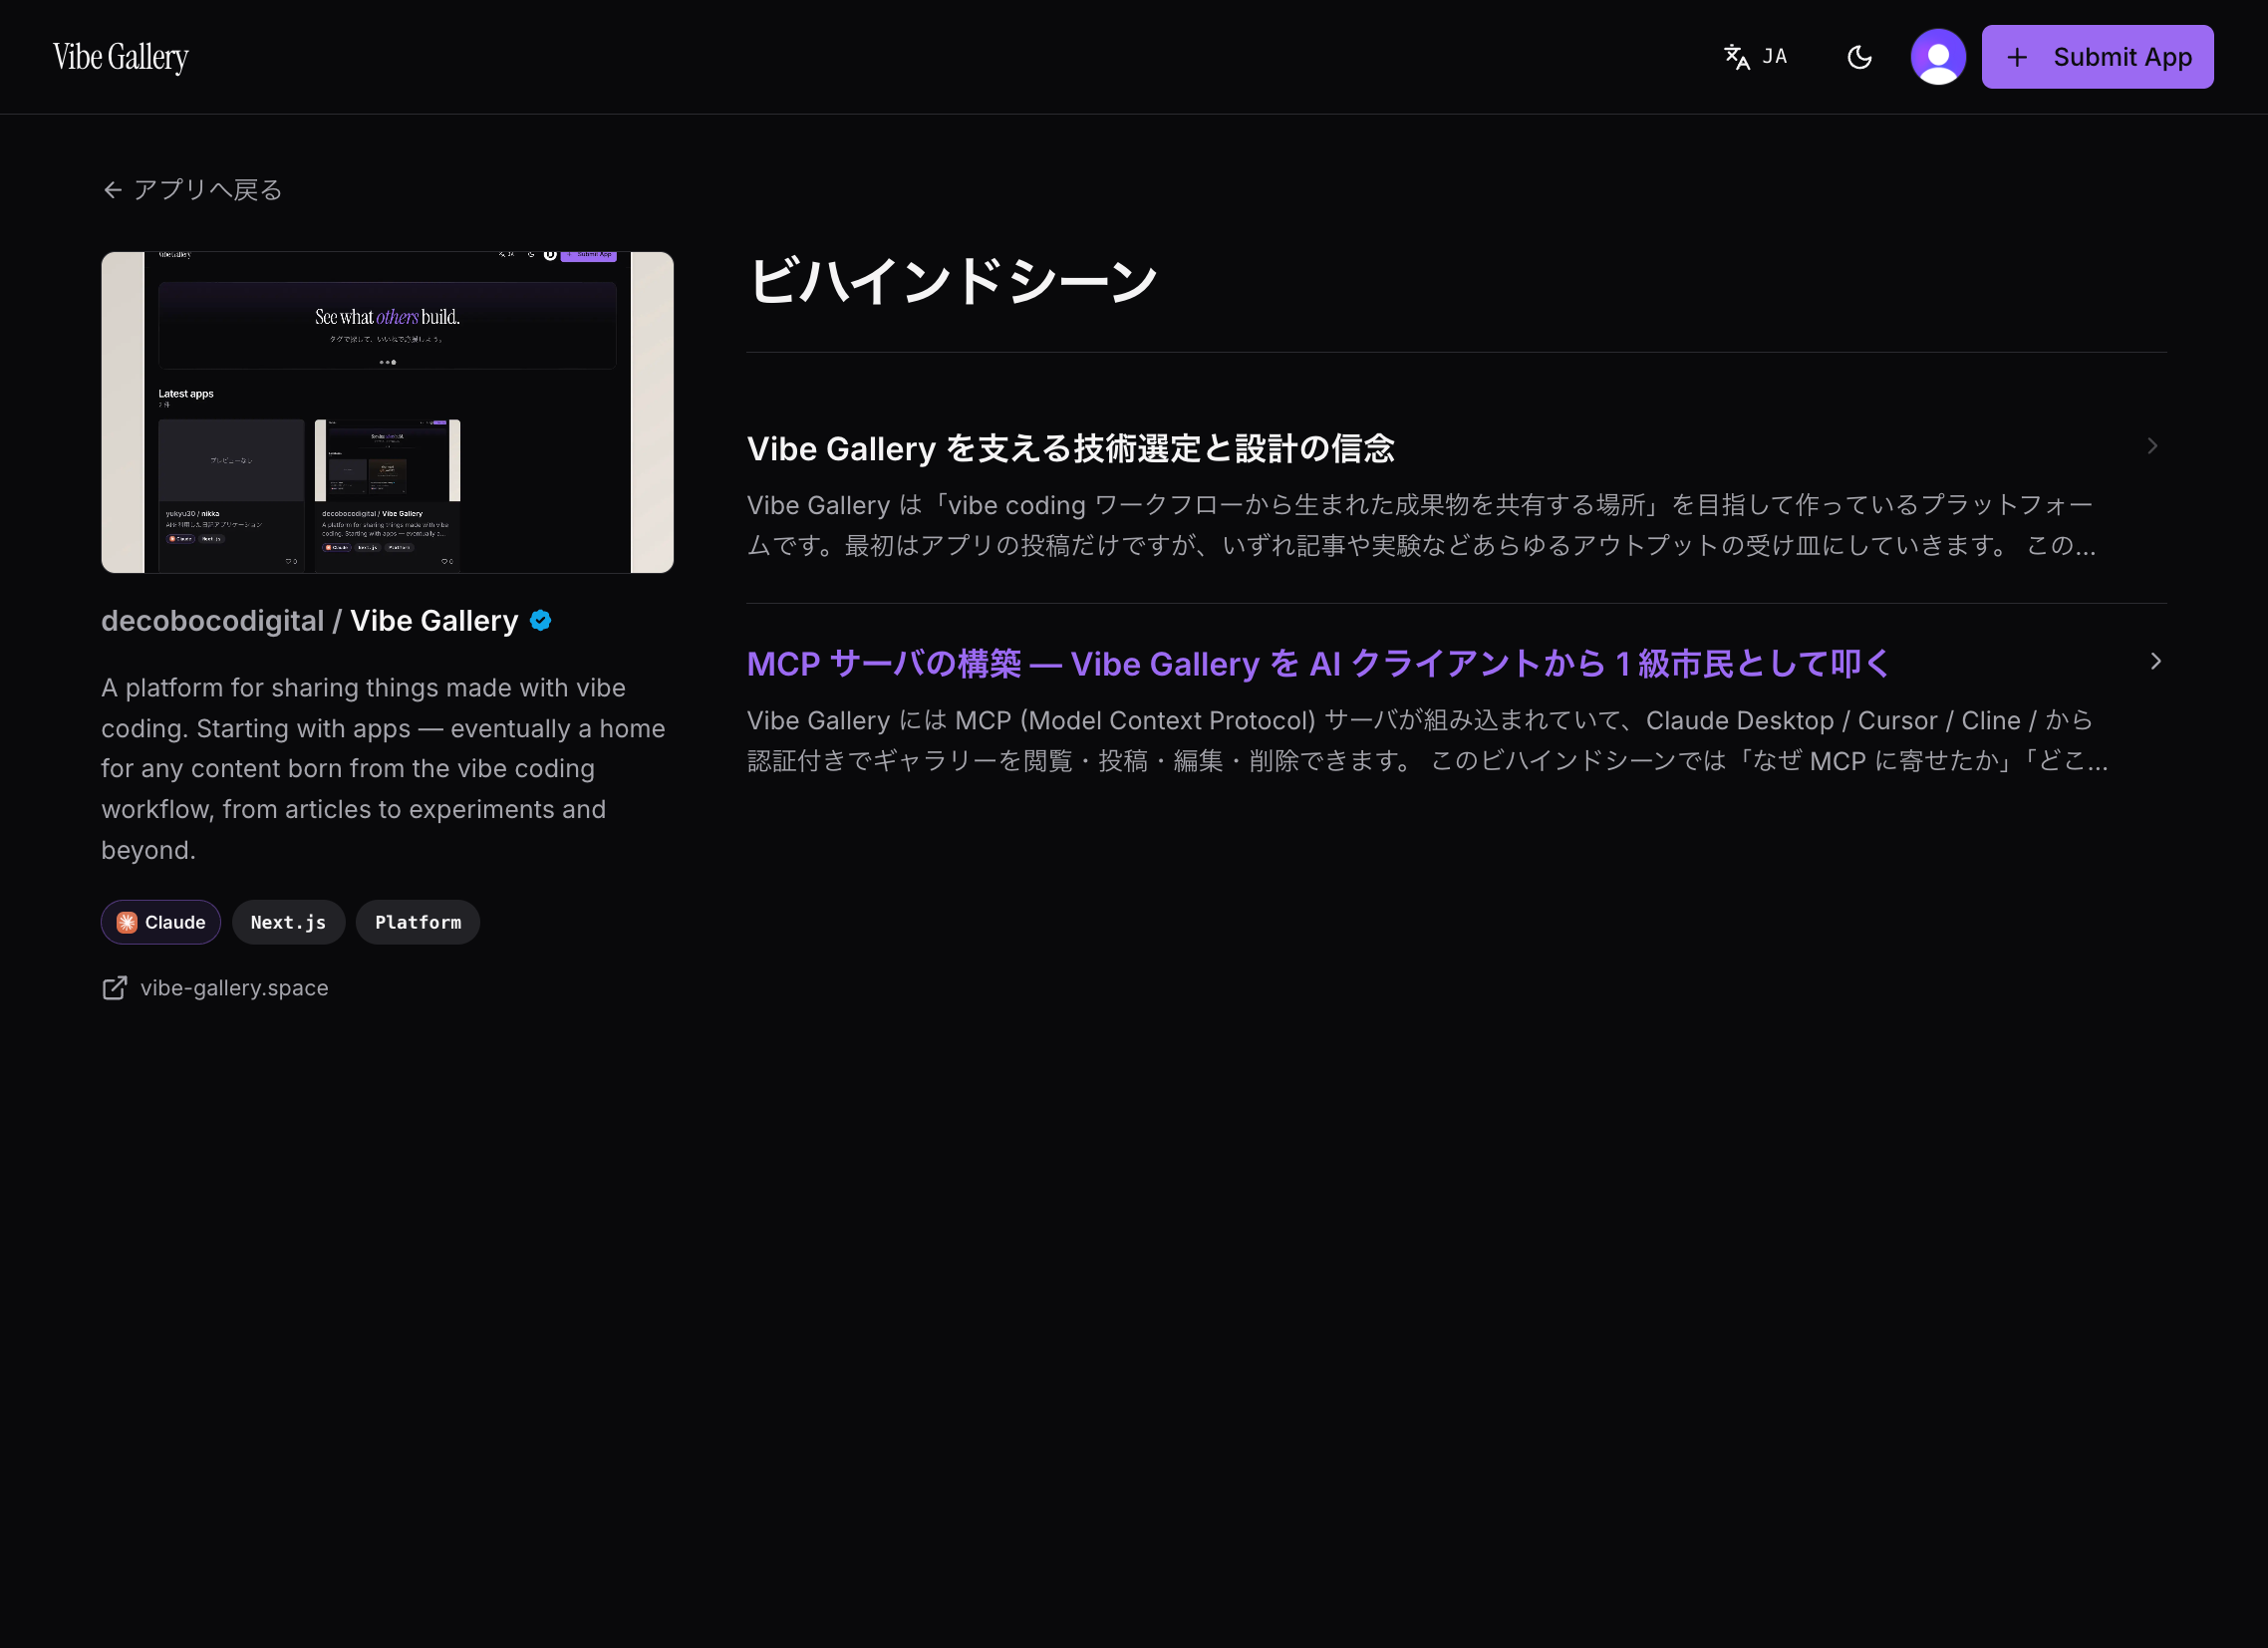Image resolution: width=2268 pixels, height=1648 pixels.
Task: Click the MCP article excerpt text
Action: click(1427, 740)
